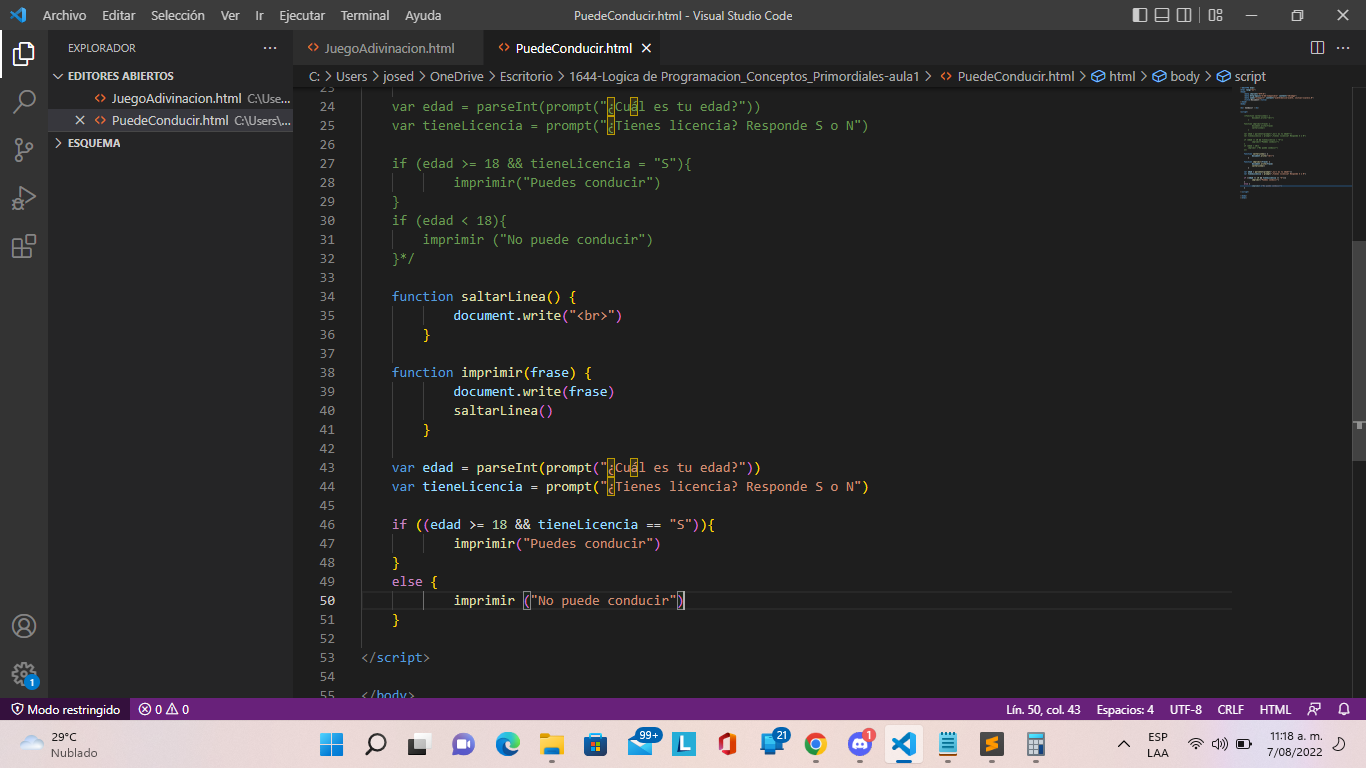Close the PuedeConducir.html tab
The width and height of the screenshot is (1366, 768).
[646, 48]
